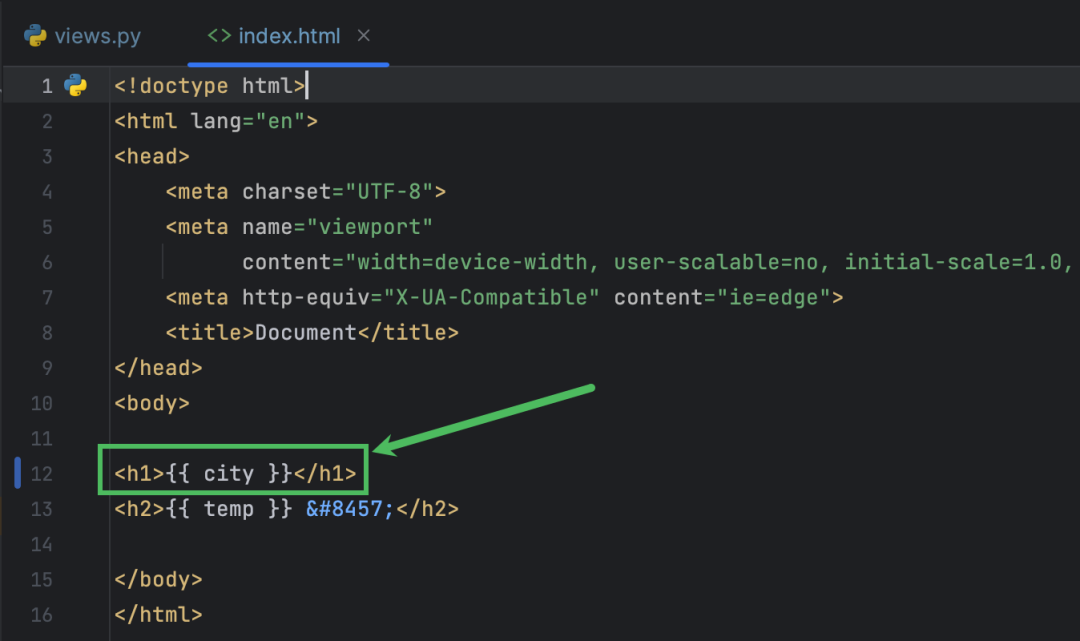Click the h2 temp template line
This screenshot has width=1080, height=641.
[287, 509]
